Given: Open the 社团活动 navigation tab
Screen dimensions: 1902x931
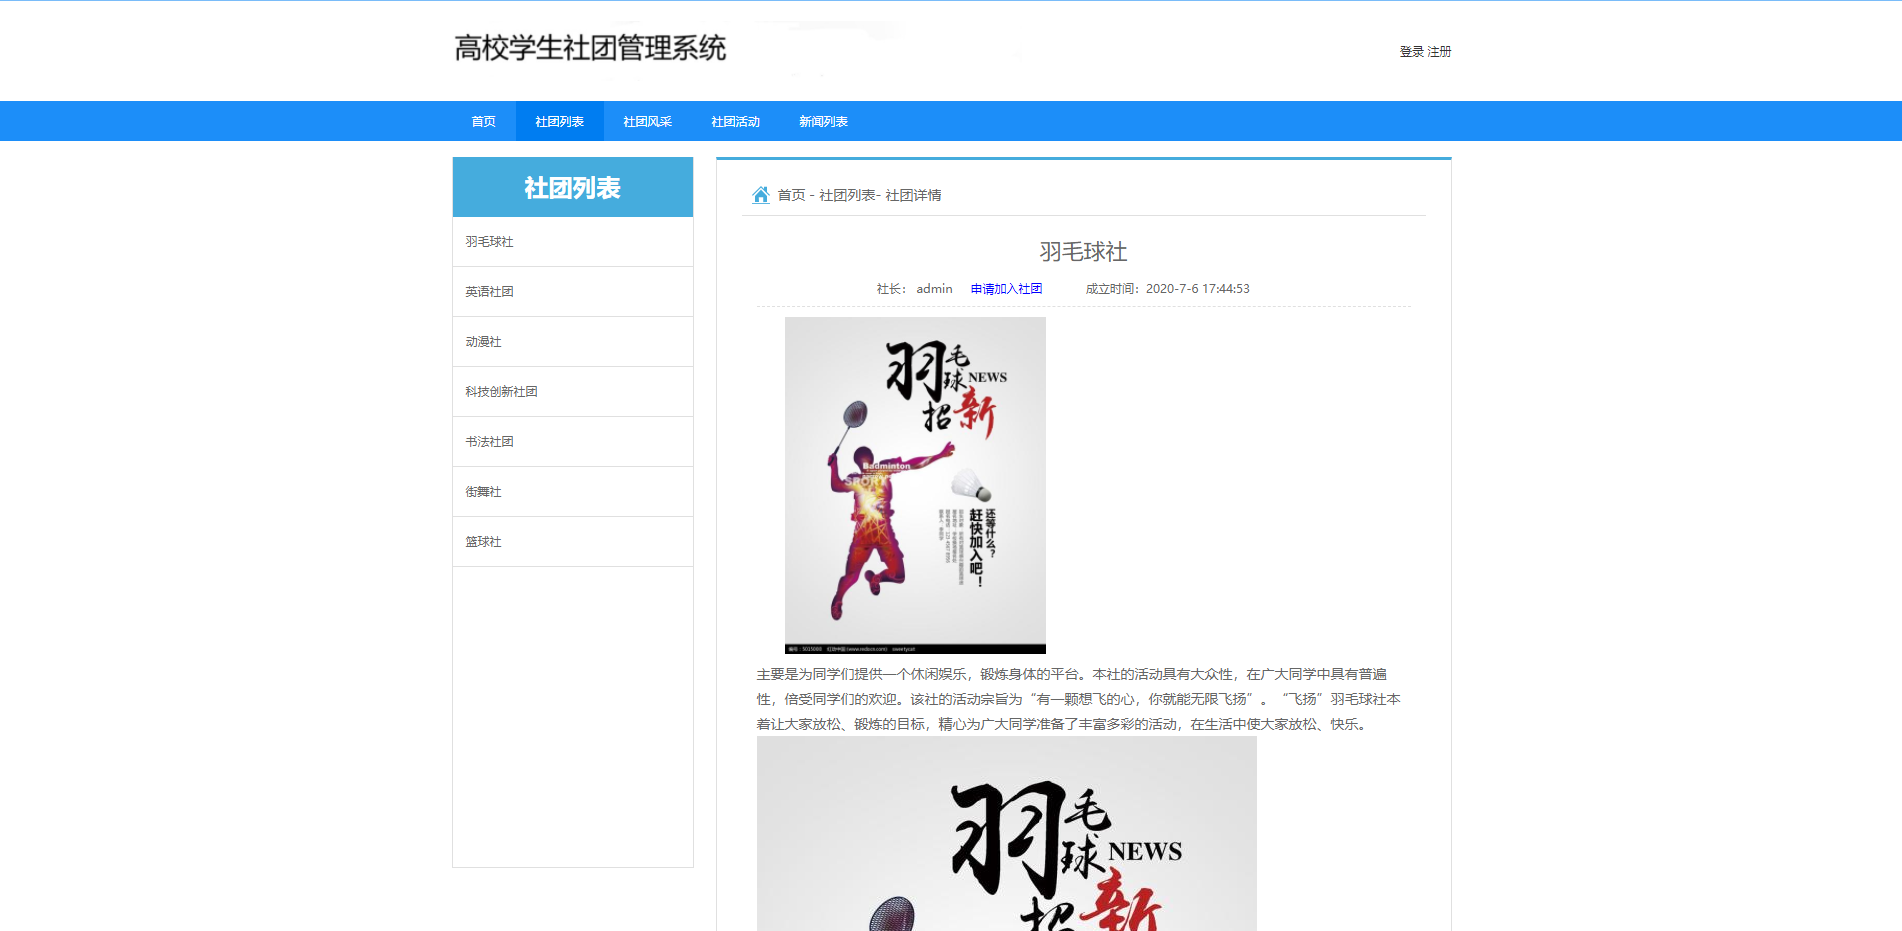Looking at the screenshot, I should [736, 121].
